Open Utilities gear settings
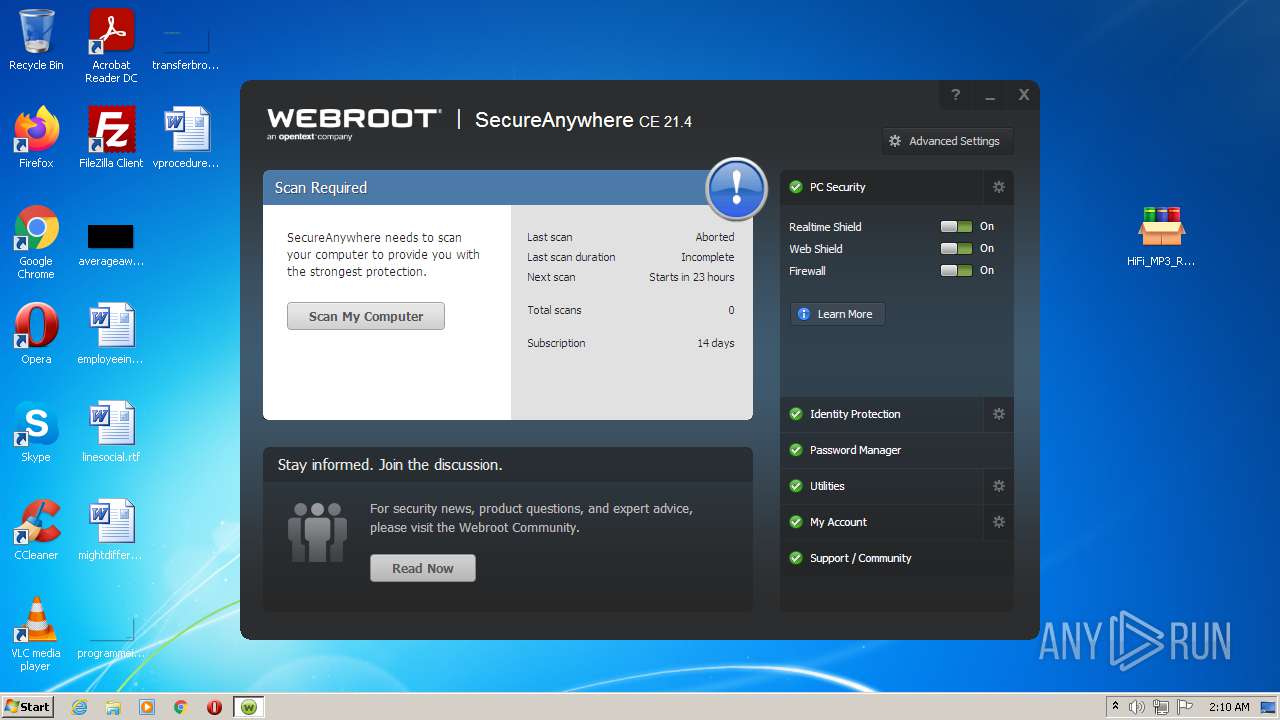1280x720 pixels. [998, 486]
